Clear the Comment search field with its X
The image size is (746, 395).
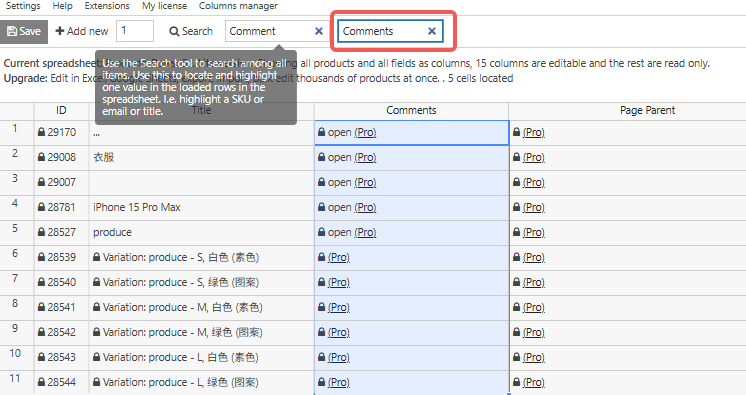(x=319, y=31)
